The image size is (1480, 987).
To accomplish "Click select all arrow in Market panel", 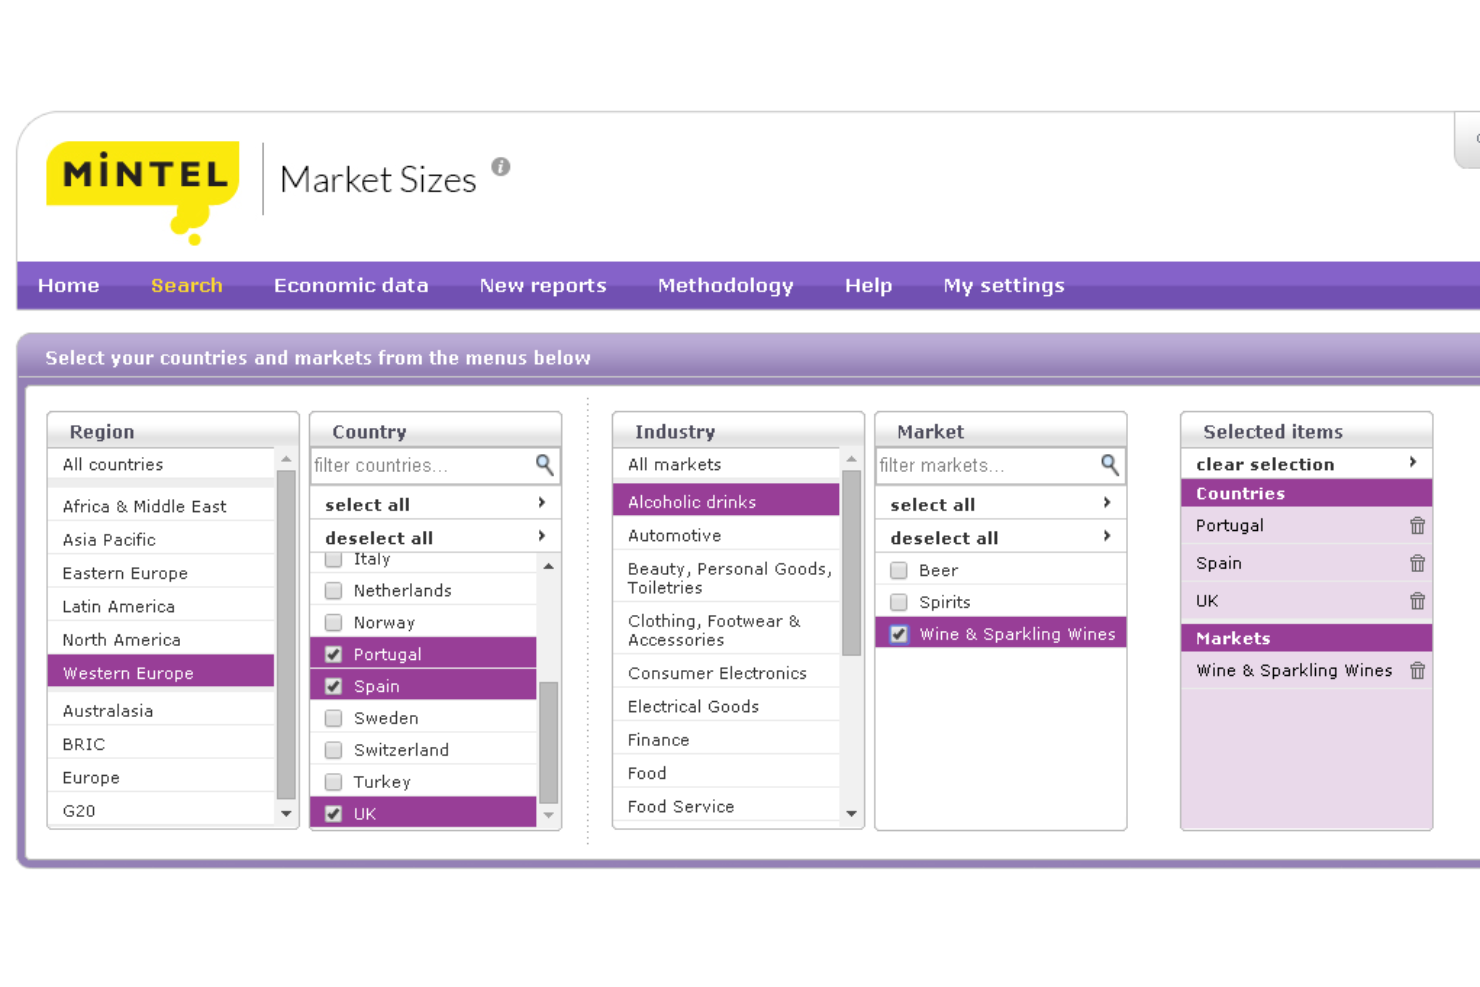I will 1107,503.
